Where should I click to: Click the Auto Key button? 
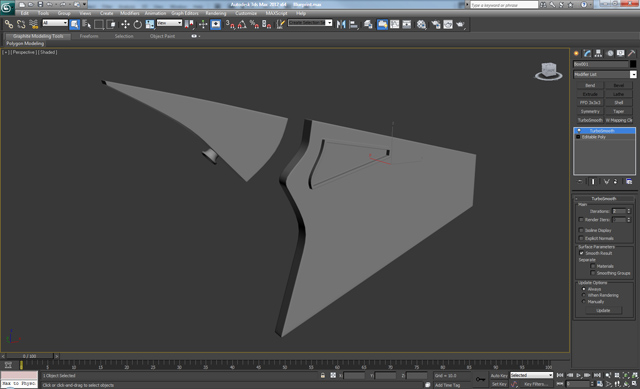tap(499, 376)
